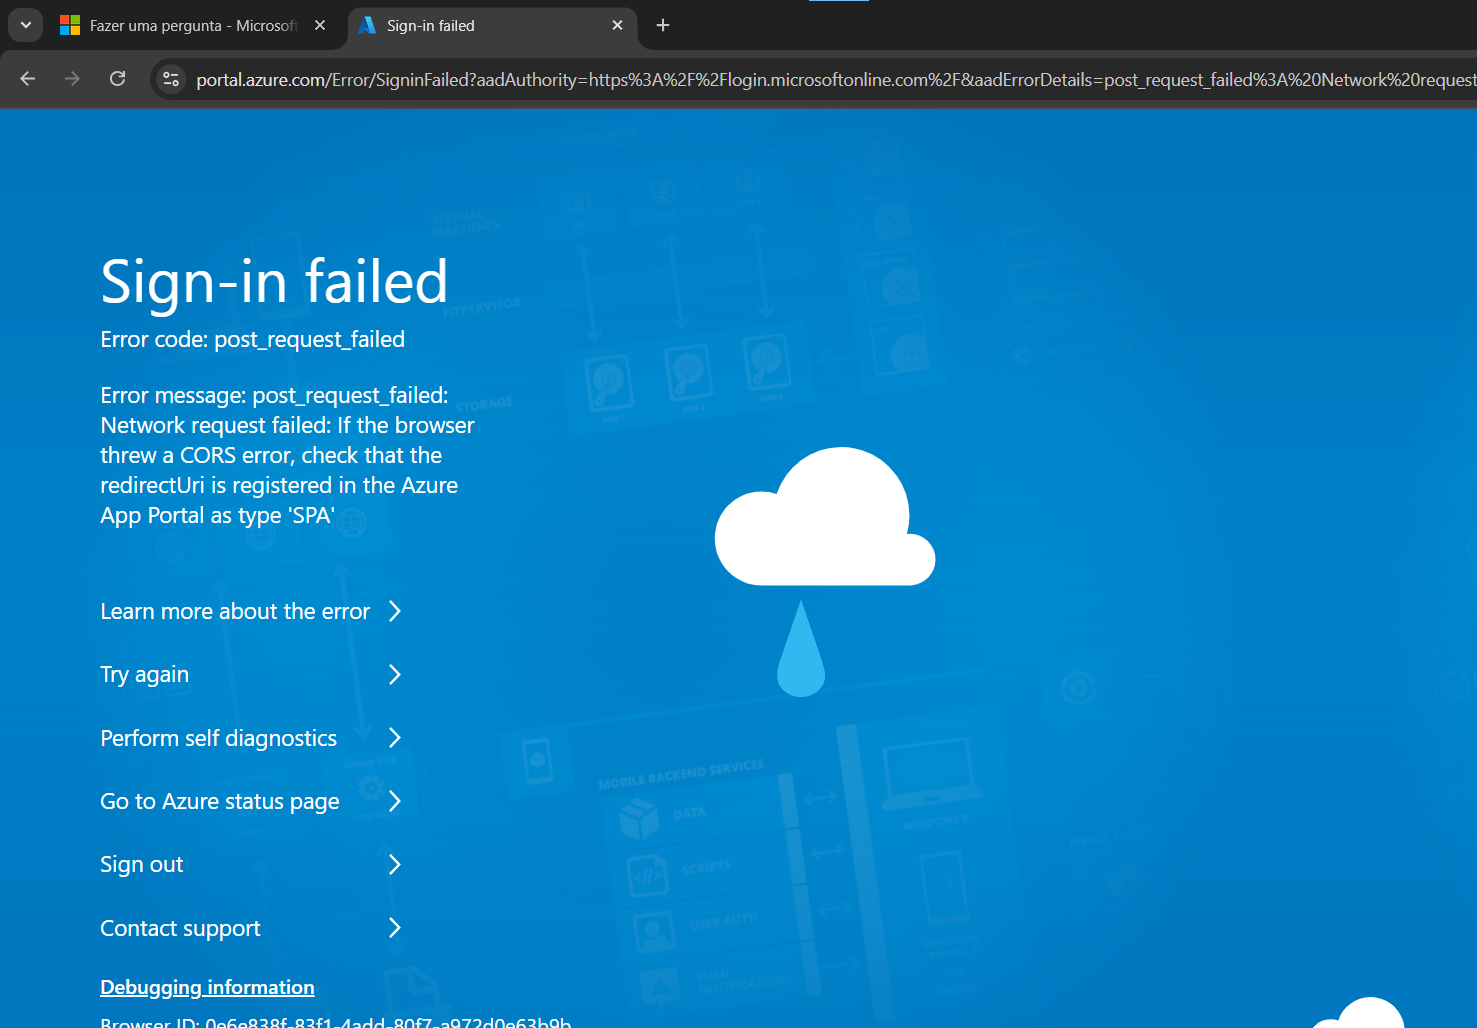The width and height of the screenshot is (1477, 1028).
Task: Expand the 'Try again' chevron
Action: (x=395, y=674)
